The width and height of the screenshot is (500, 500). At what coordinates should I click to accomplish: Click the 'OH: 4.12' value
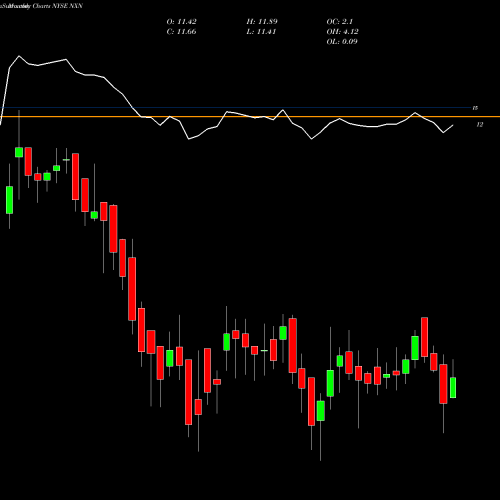(343, 32)
